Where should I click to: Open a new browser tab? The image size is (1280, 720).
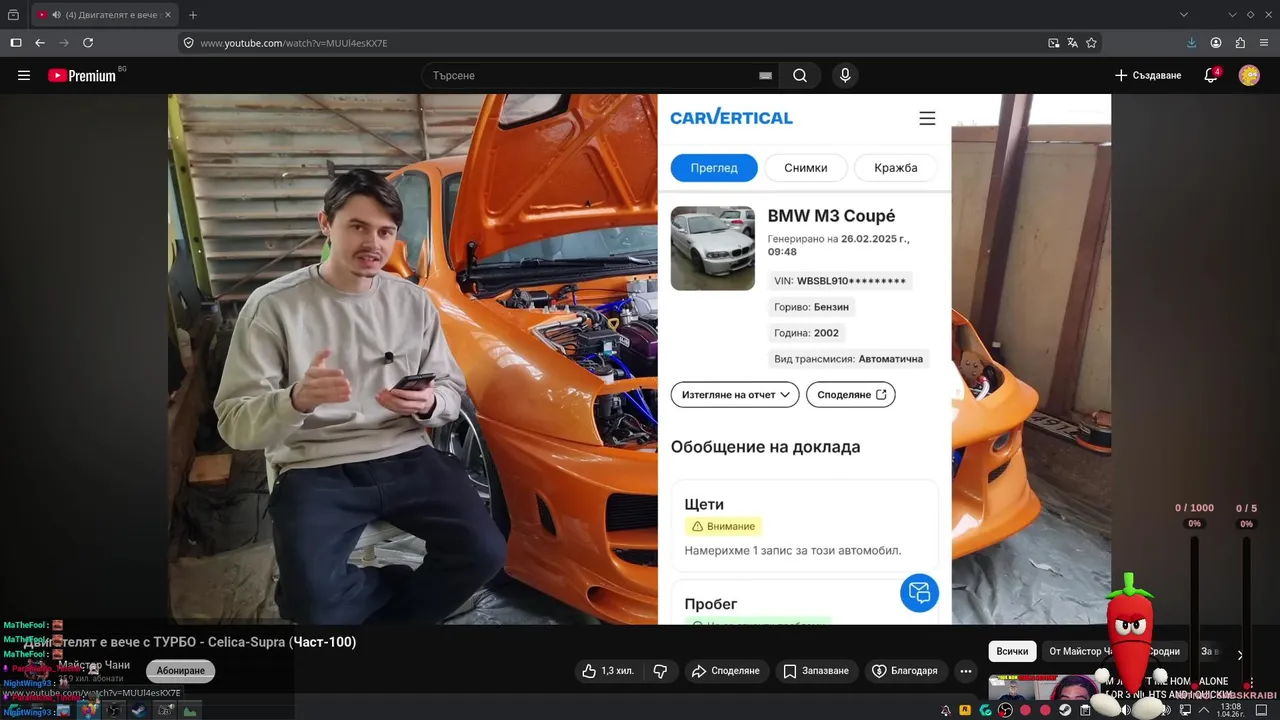point(193,15)
